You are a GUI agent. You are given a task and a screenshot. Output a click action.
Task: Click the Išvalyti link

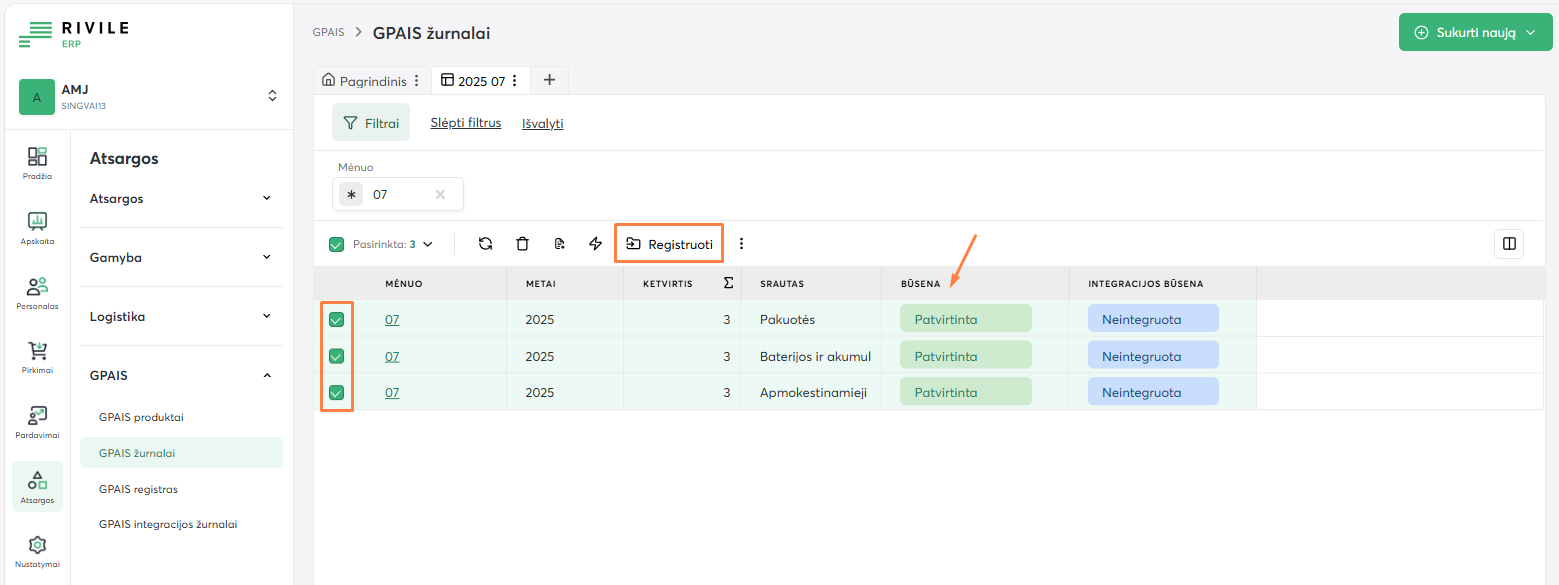click(x=542, y=124)
